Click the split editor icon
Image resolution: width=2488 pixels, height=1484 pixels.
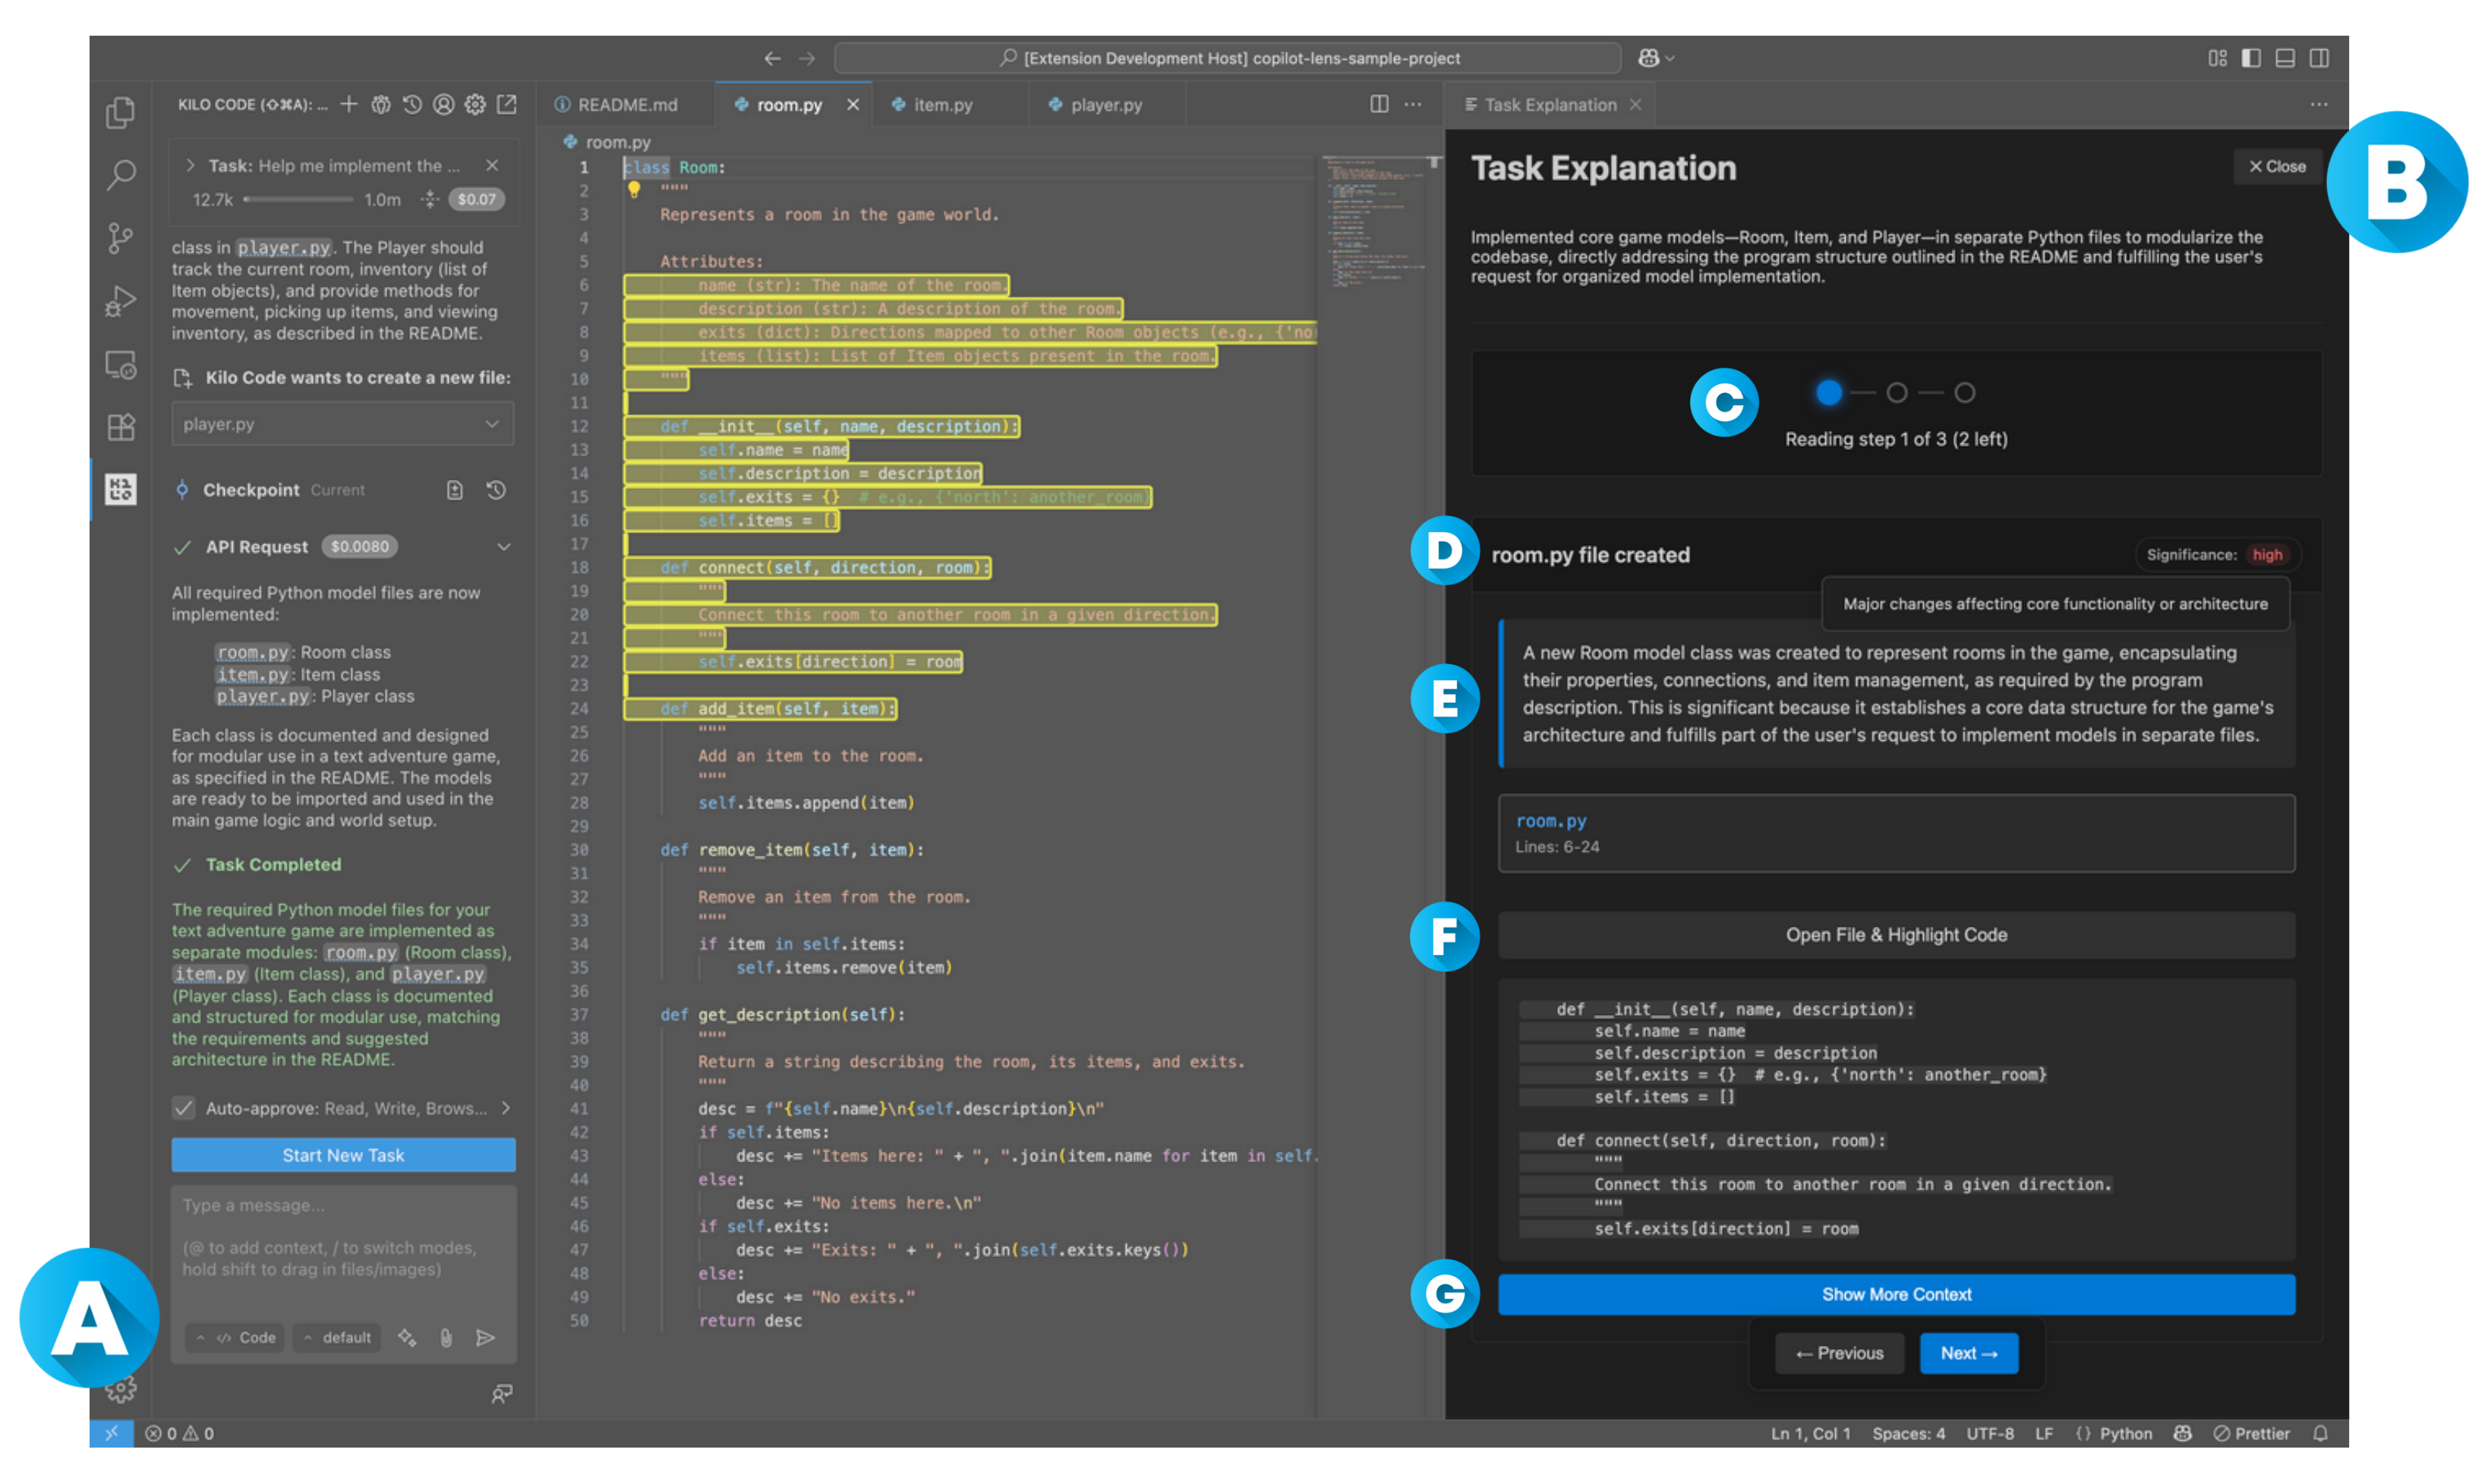tap(1379, 105)
